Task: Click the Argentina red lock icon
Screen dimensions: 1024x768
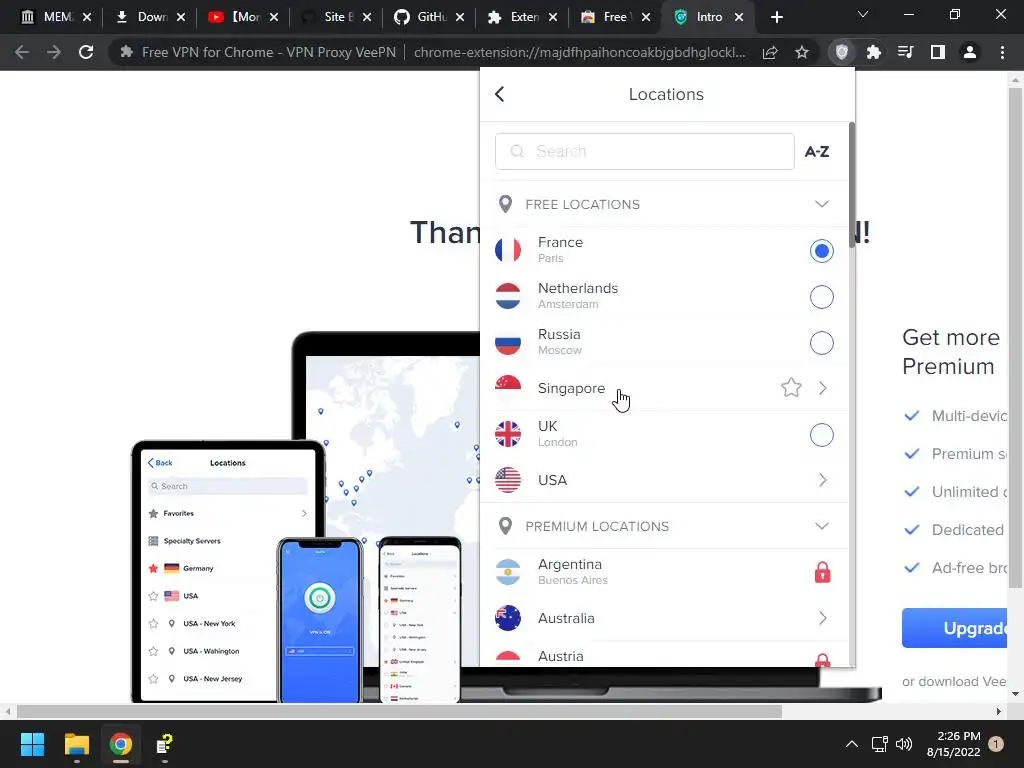Action: [x=822, y=572]
